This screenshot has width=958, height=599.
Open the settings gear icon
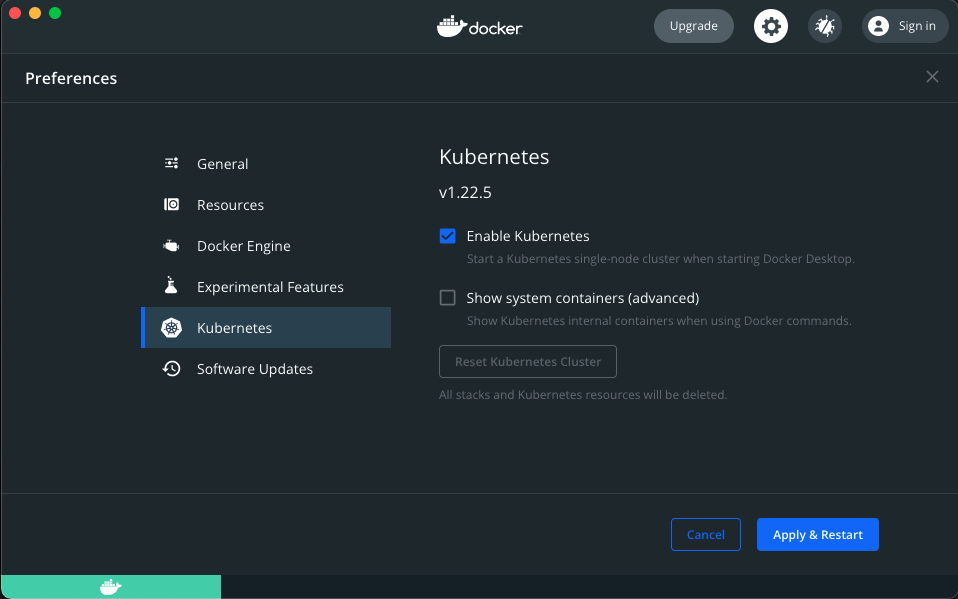pos(770,26)
